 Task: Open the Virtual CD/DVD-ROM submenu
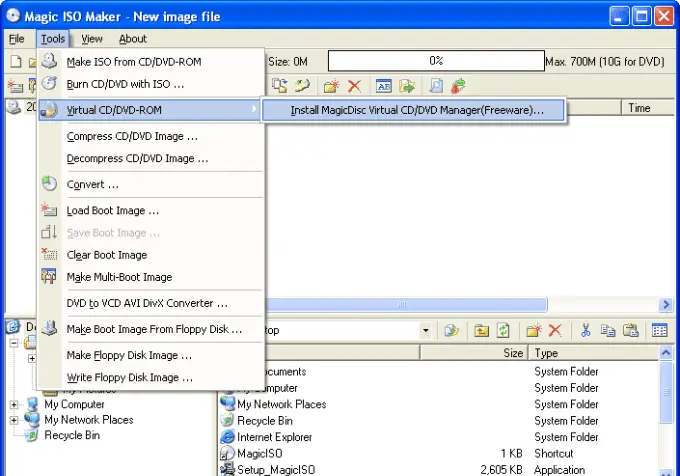pos(151,110)
